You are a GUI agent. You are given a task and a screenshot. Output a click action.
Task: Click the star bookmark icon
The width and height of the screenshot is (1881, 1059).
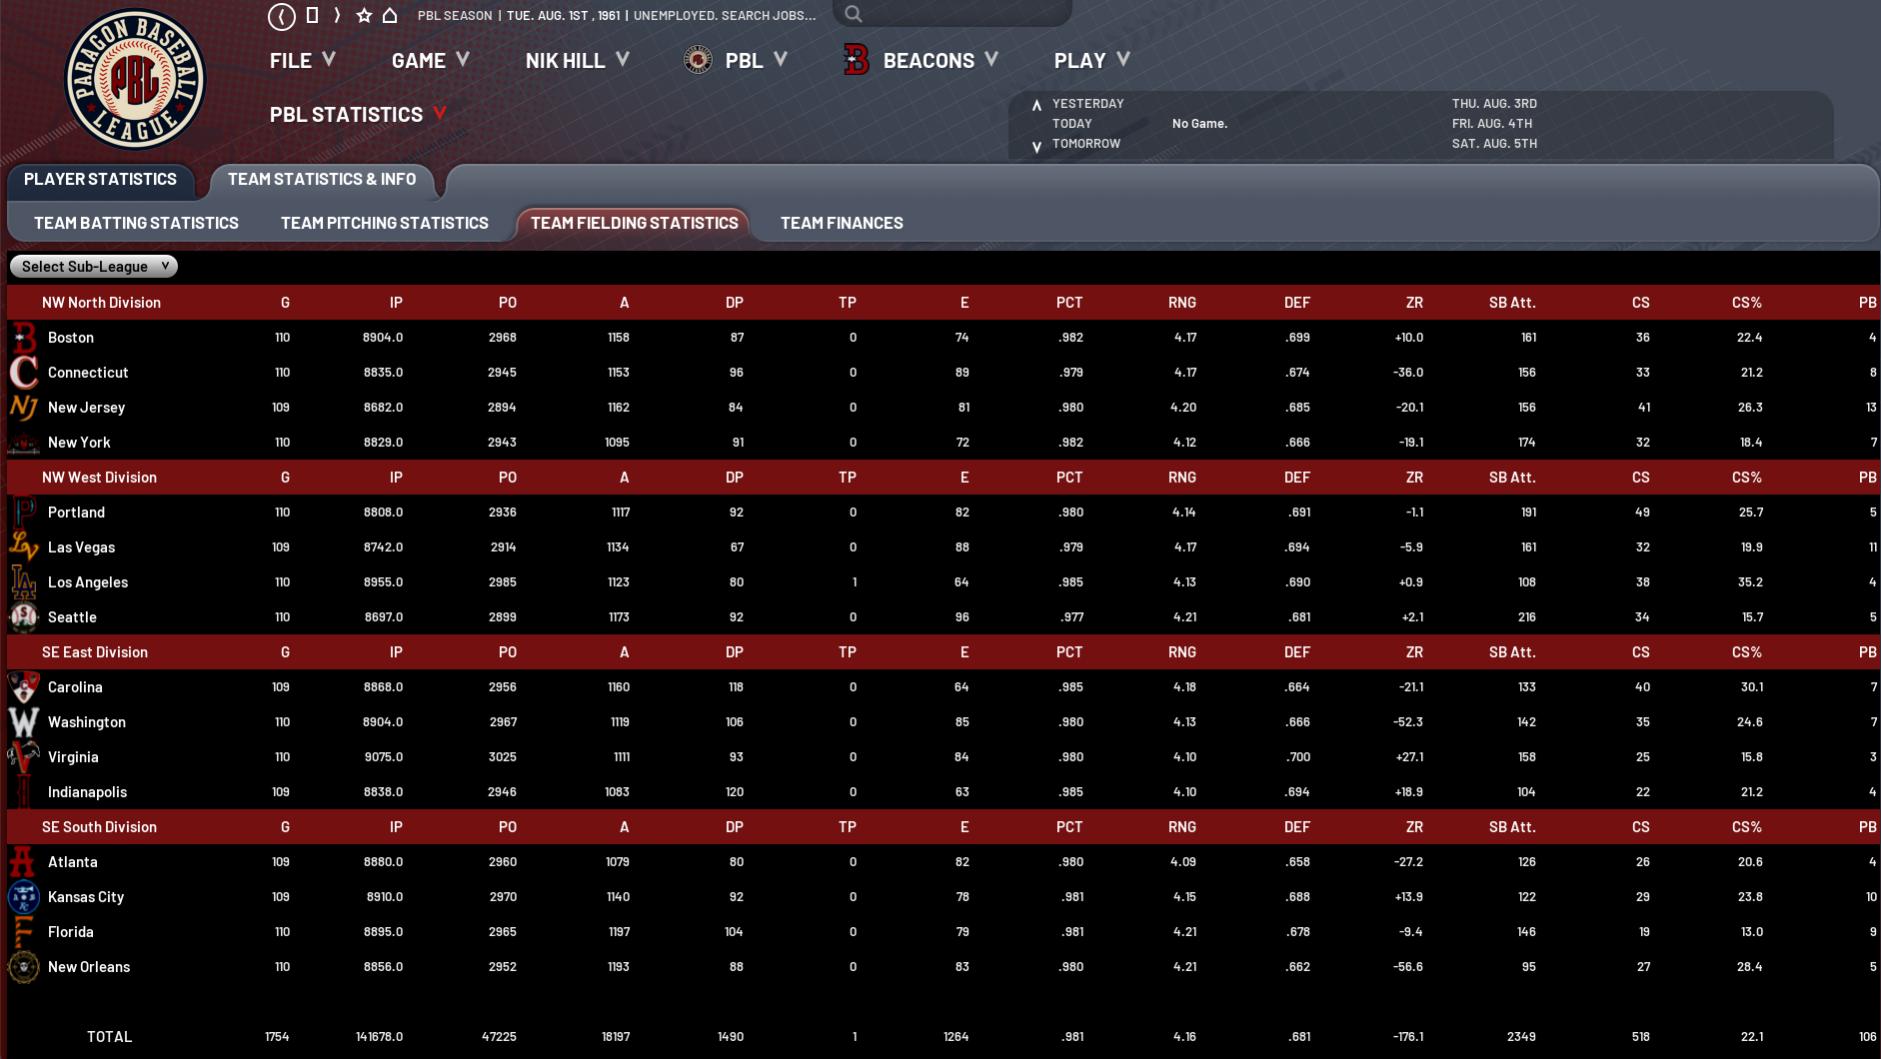tap(364, 16)
